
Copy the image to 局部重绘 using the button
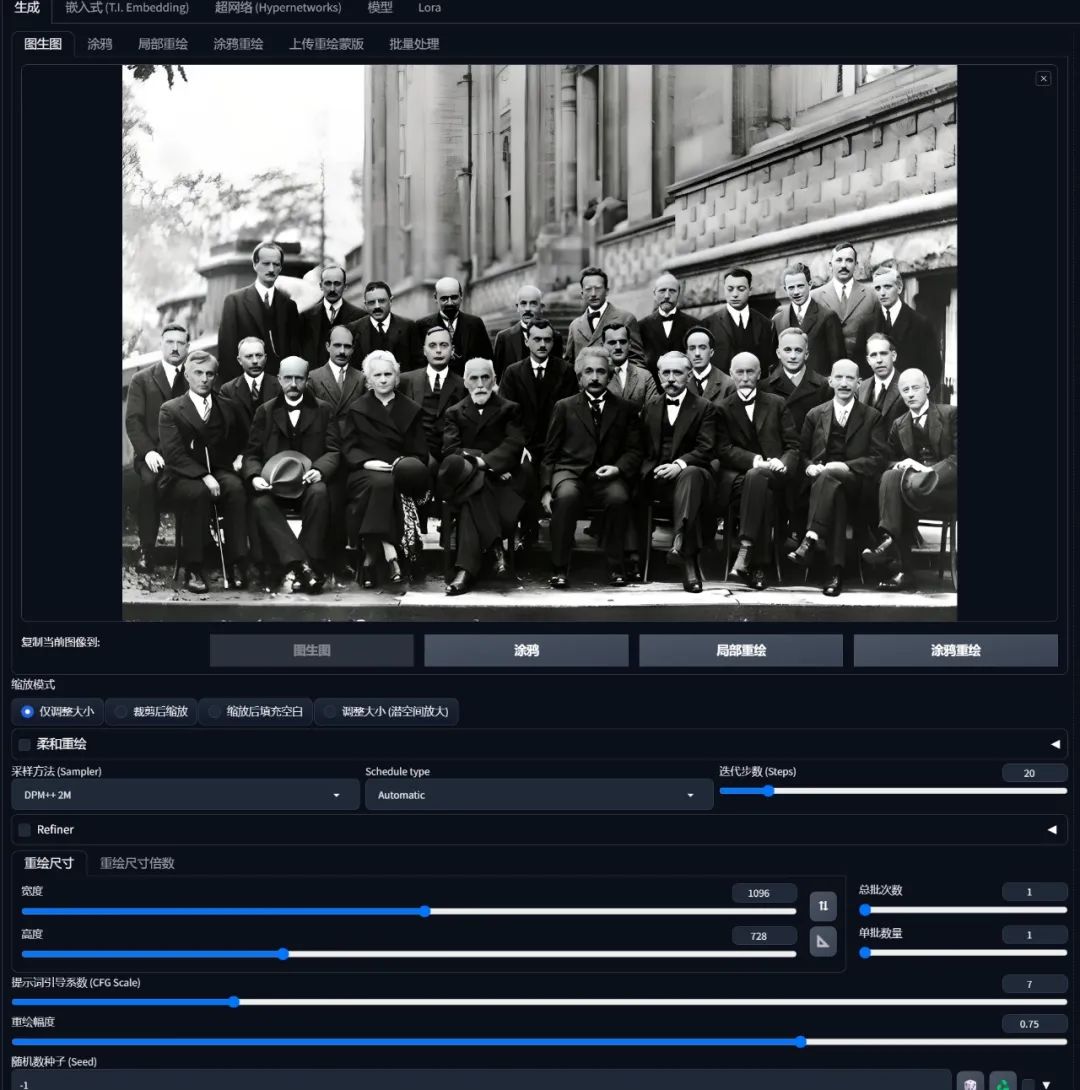tap(741, 651)
